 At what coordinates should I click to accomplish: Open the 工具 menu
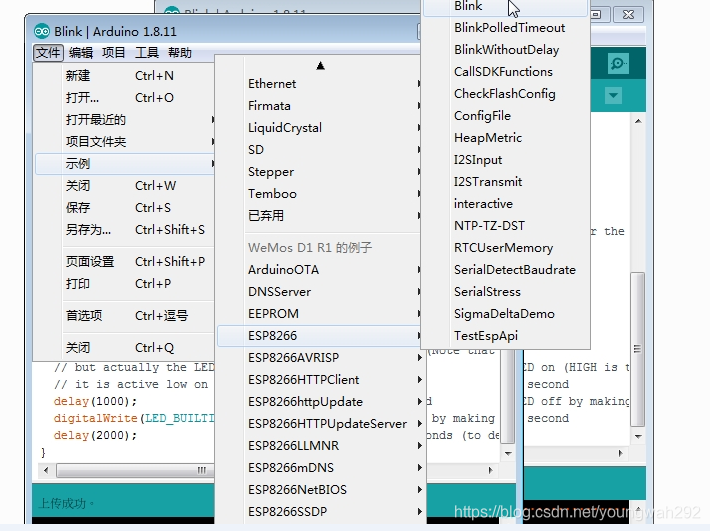[147, 53]
